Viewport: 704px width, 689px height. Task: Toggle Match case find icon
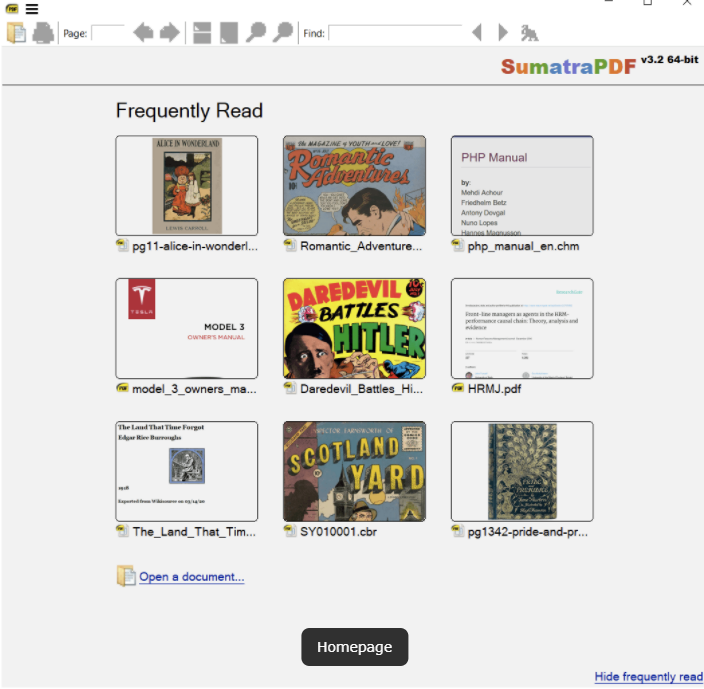(x=529, y=33)
